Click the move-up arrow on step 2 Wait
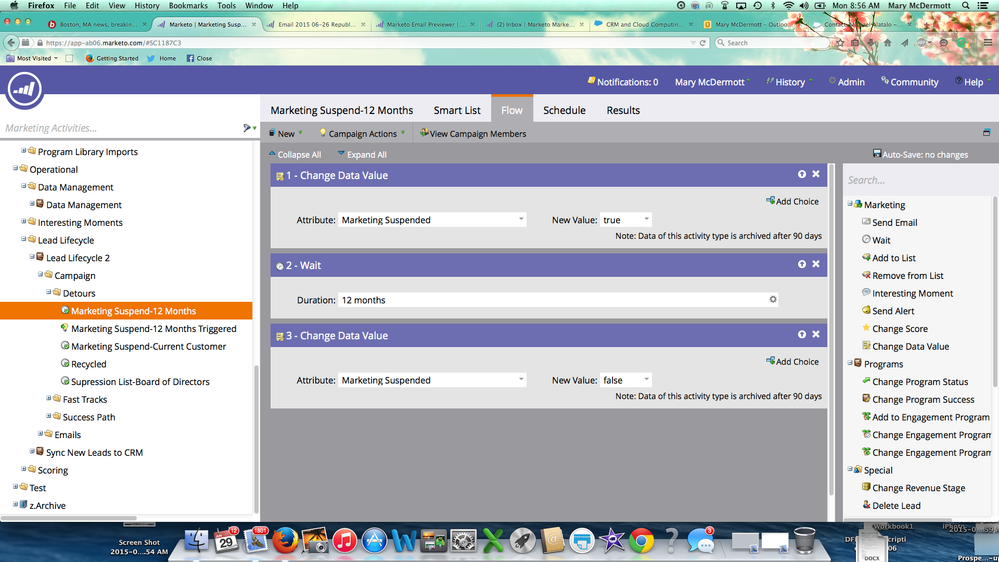The width and height of the screenshot is (999, 562). pyautogui.click(x=801, y=264)
